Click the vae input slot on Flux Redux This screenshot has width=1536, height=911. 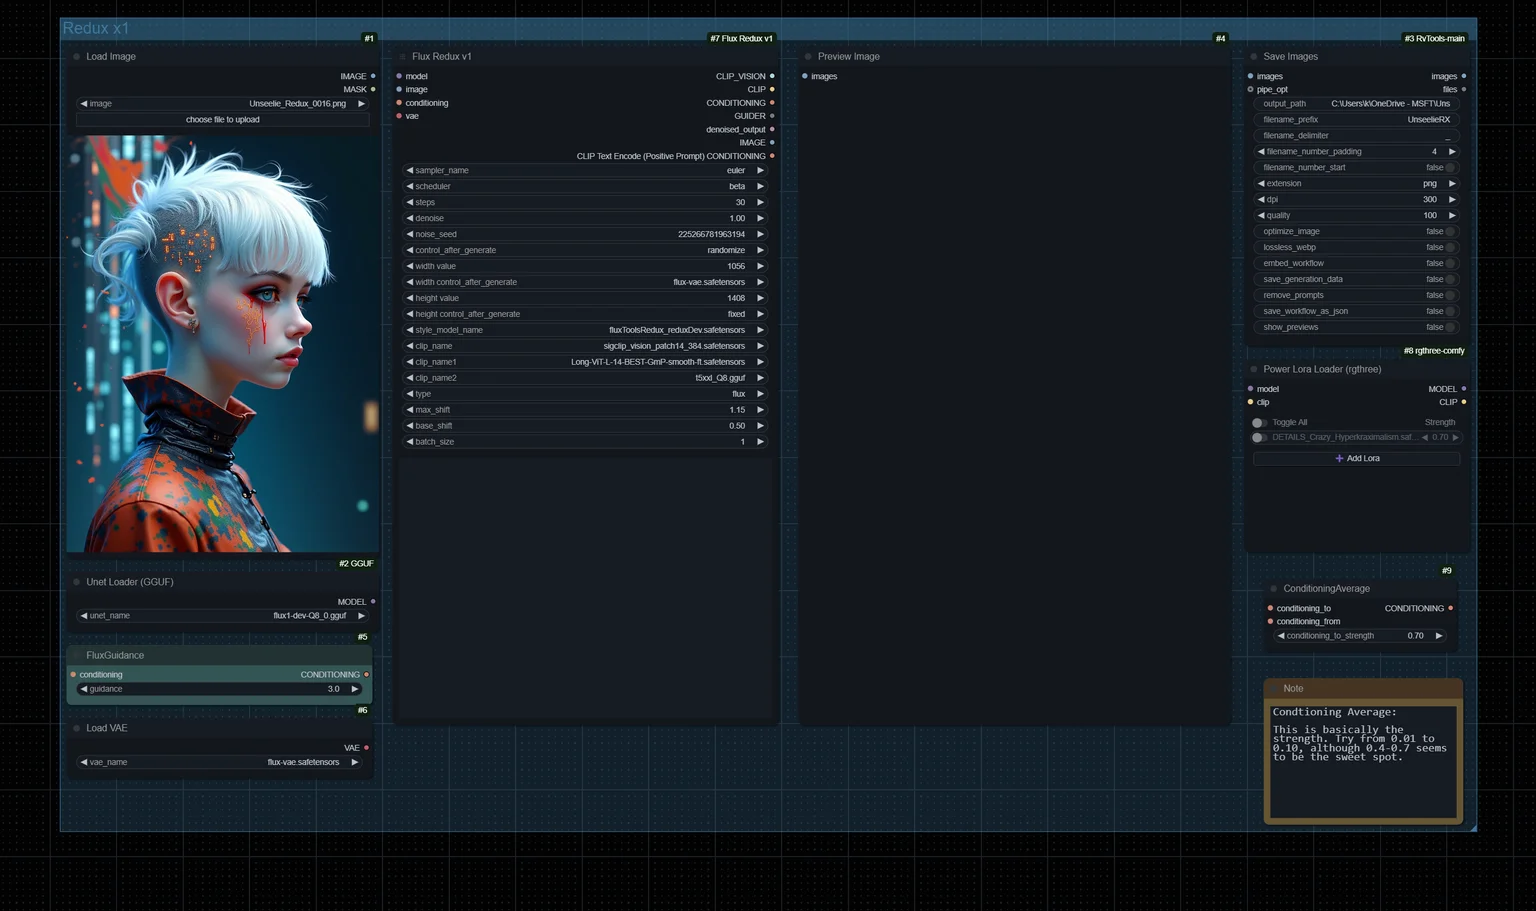click(399, 116)
